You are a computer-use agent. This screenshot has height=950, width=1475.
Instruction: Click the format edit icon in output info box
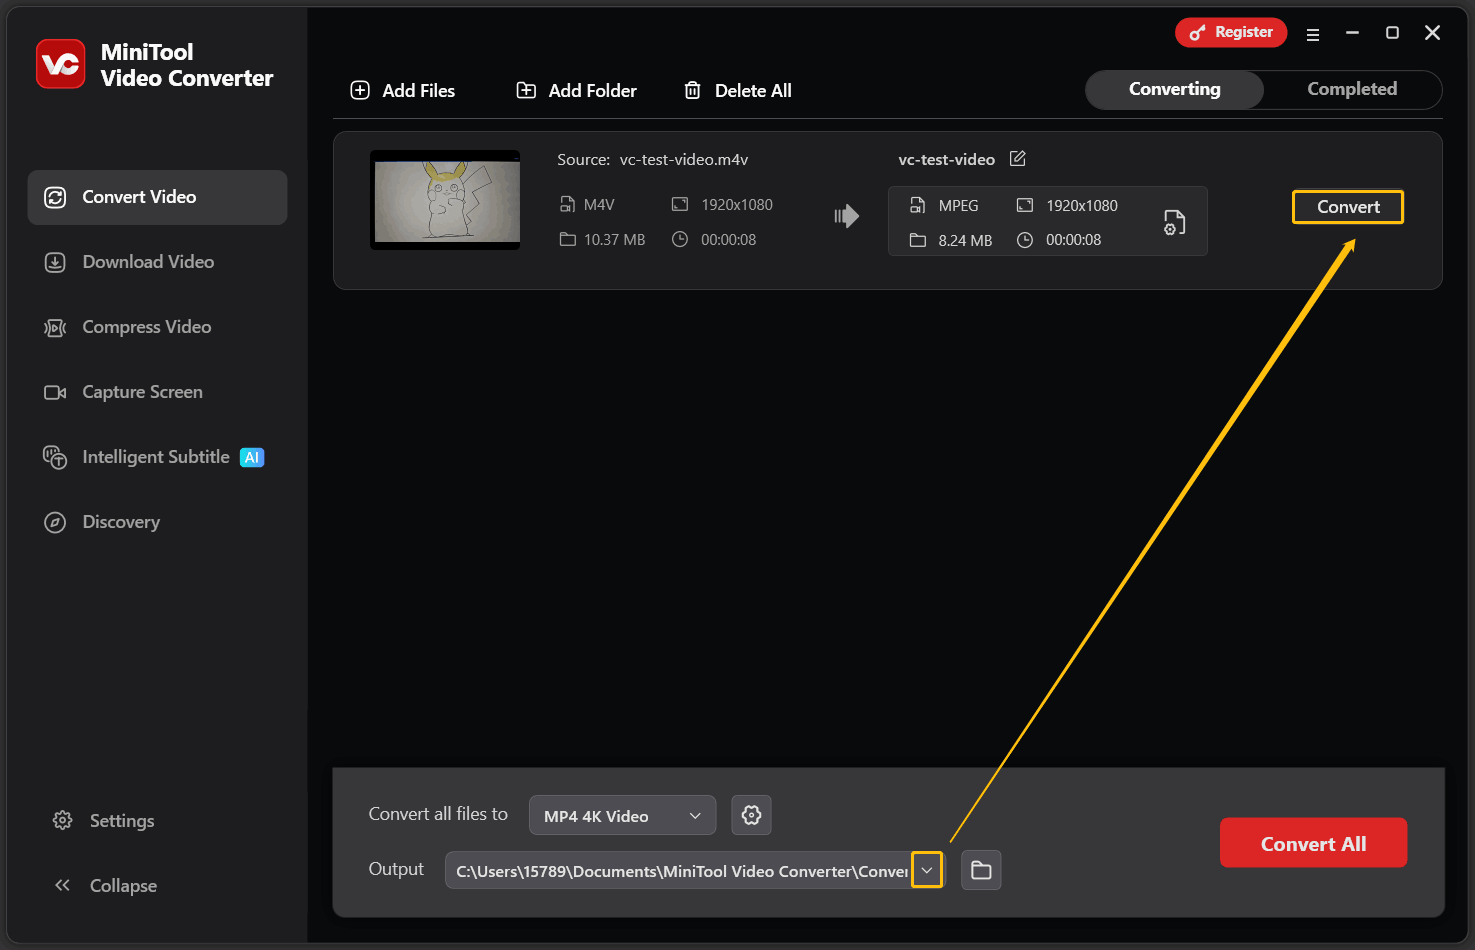1173,224
